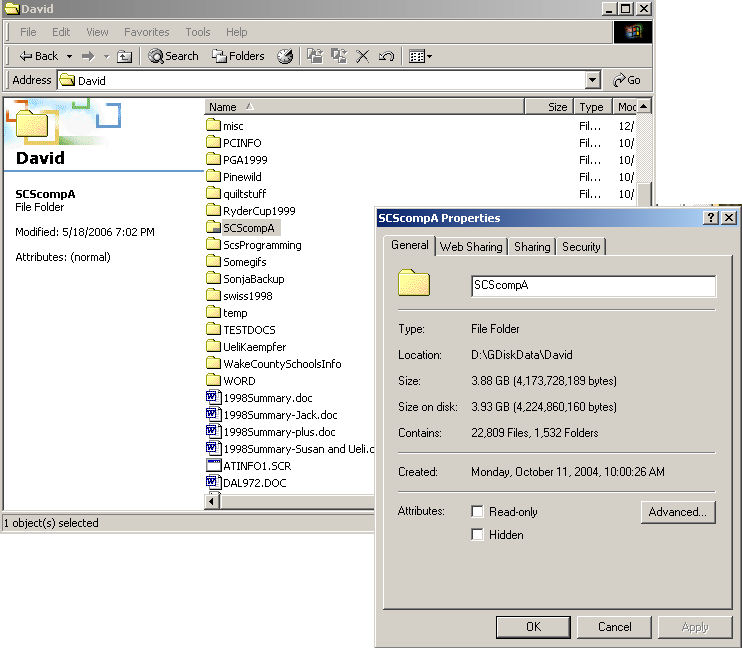Toggle the Folders pane in the toolbar
The width and height of the screenshot is (742, 648).
(x=238, y=57)
